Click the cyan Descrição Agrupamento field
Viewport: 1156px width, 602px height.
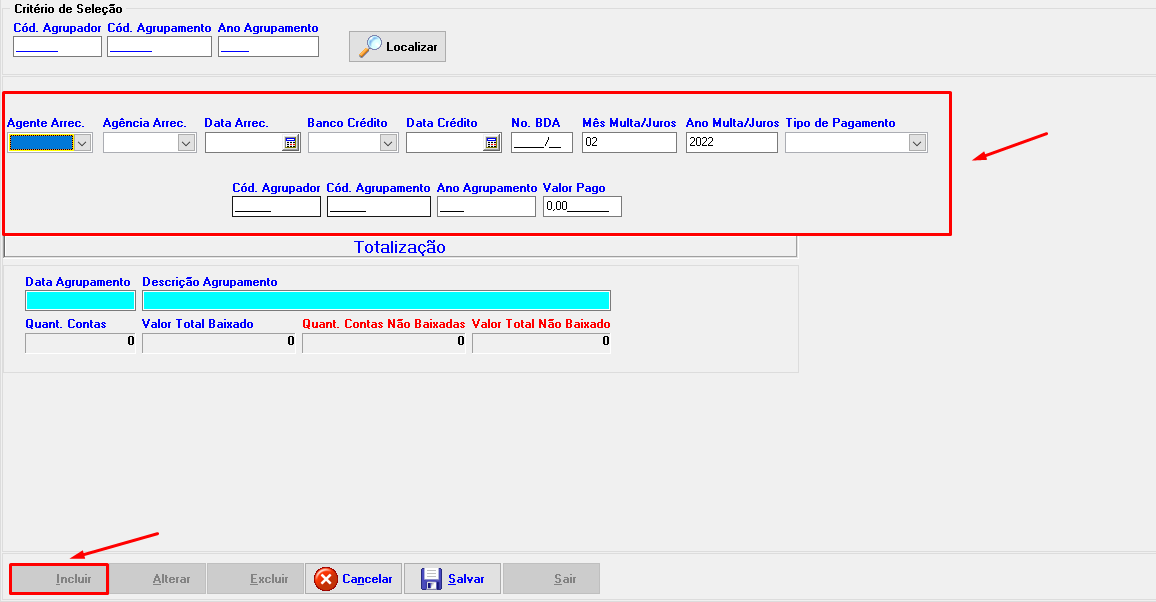point(376,301)
